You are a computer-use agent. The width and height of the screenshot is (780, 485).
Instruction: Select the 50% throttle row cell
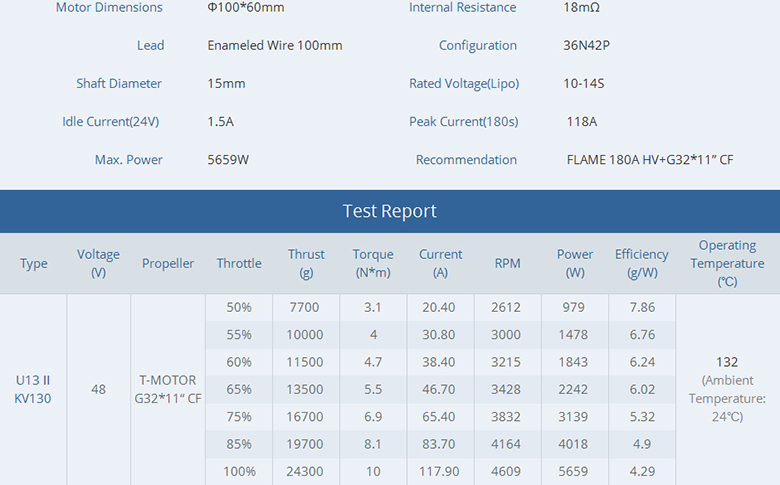coord(239,307)
